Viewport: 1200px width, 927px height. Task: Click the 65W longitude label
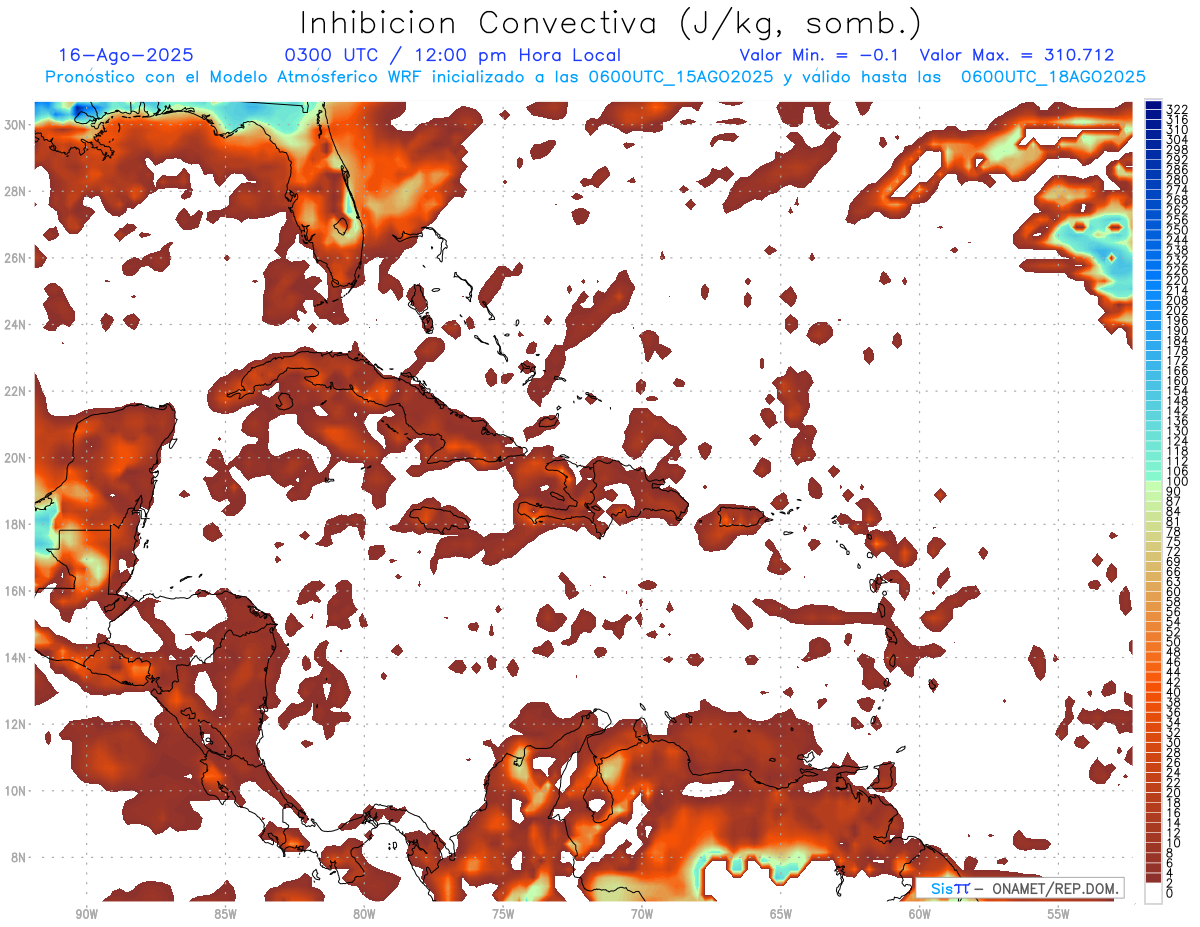tap(781, 914)
